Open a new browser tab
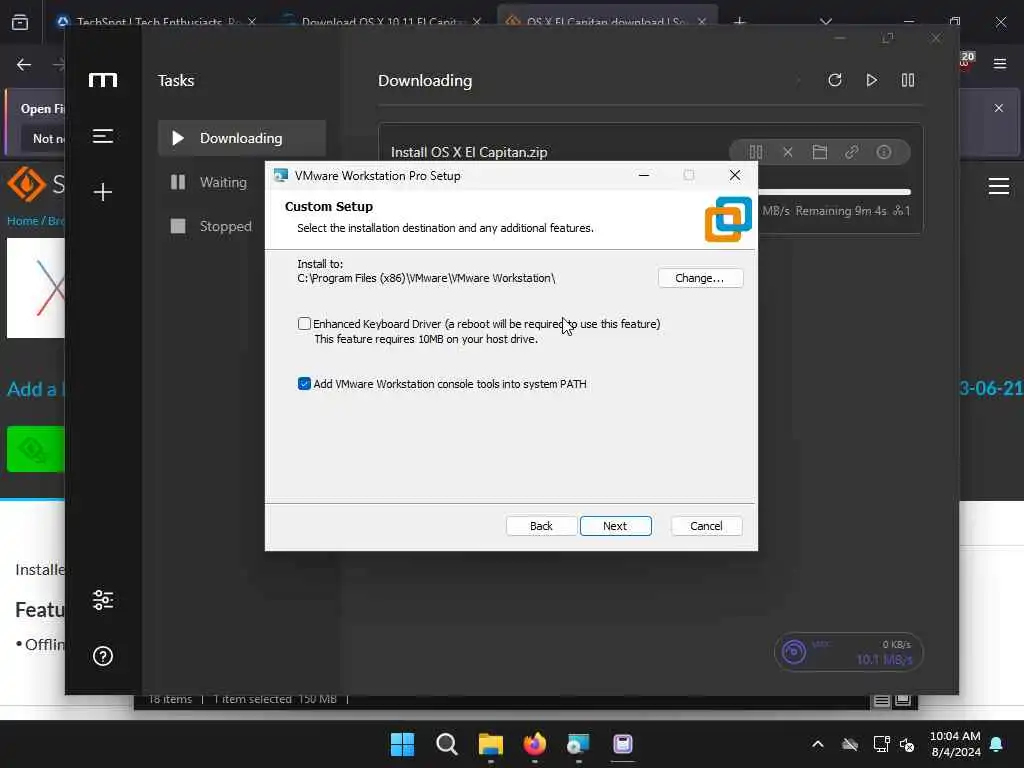 [x=739, y=22]
